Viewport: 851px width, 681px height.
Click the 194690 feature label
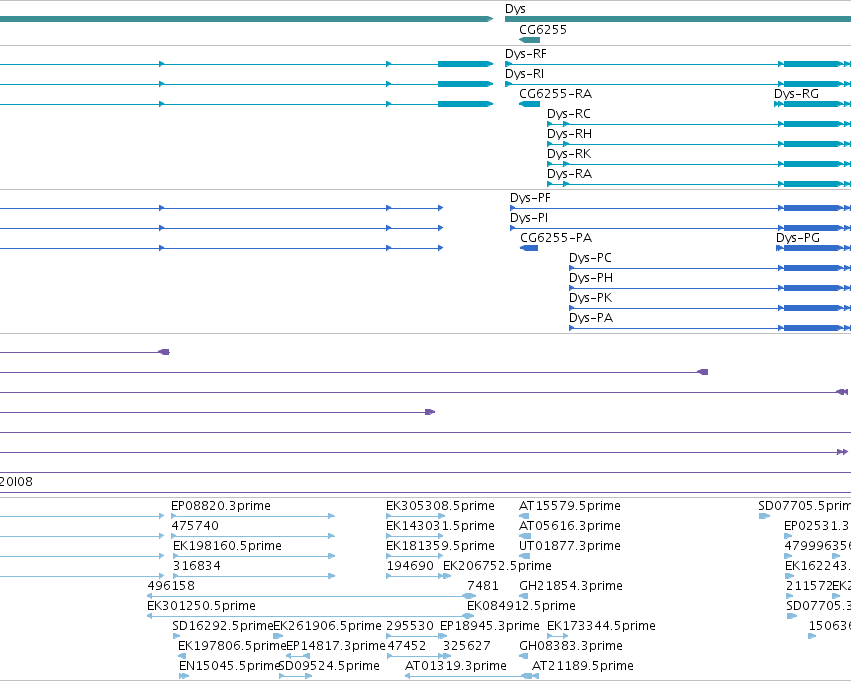410,567
